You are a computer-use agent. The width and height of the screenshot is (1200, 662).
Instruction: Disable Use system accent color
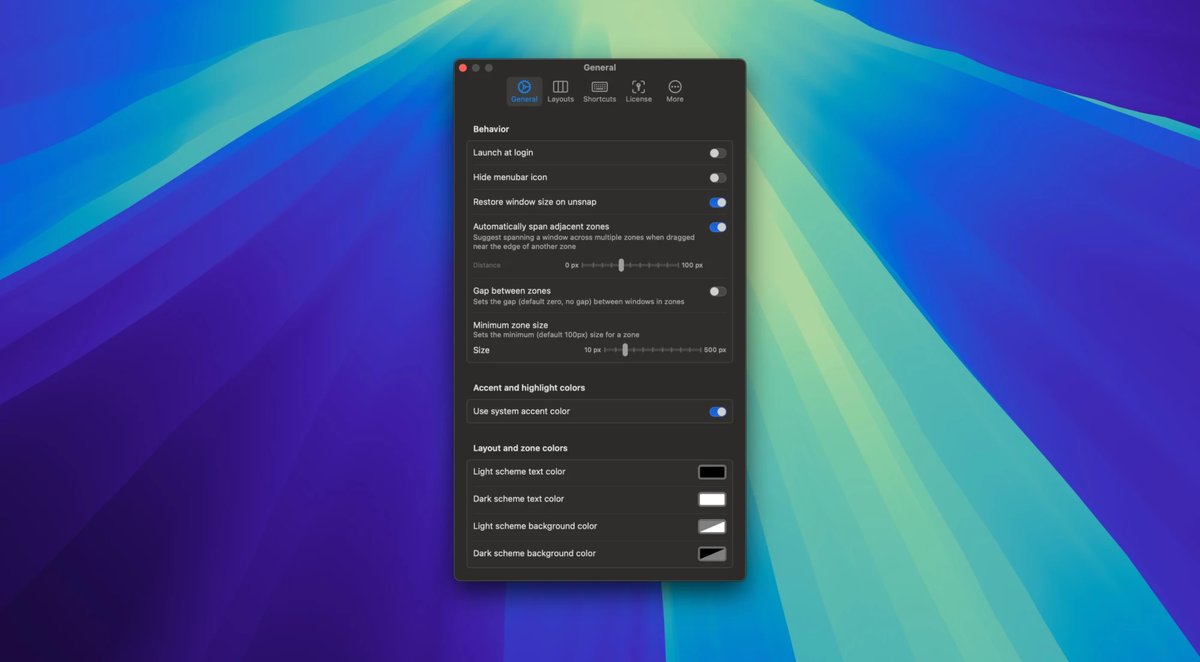(716, 411)
